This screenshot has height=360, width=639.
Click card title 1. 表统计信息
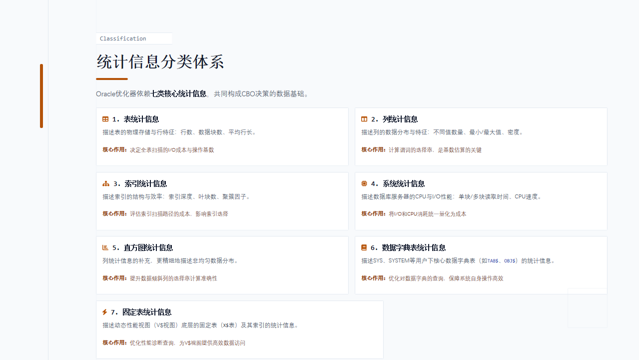tap(135, 119)
